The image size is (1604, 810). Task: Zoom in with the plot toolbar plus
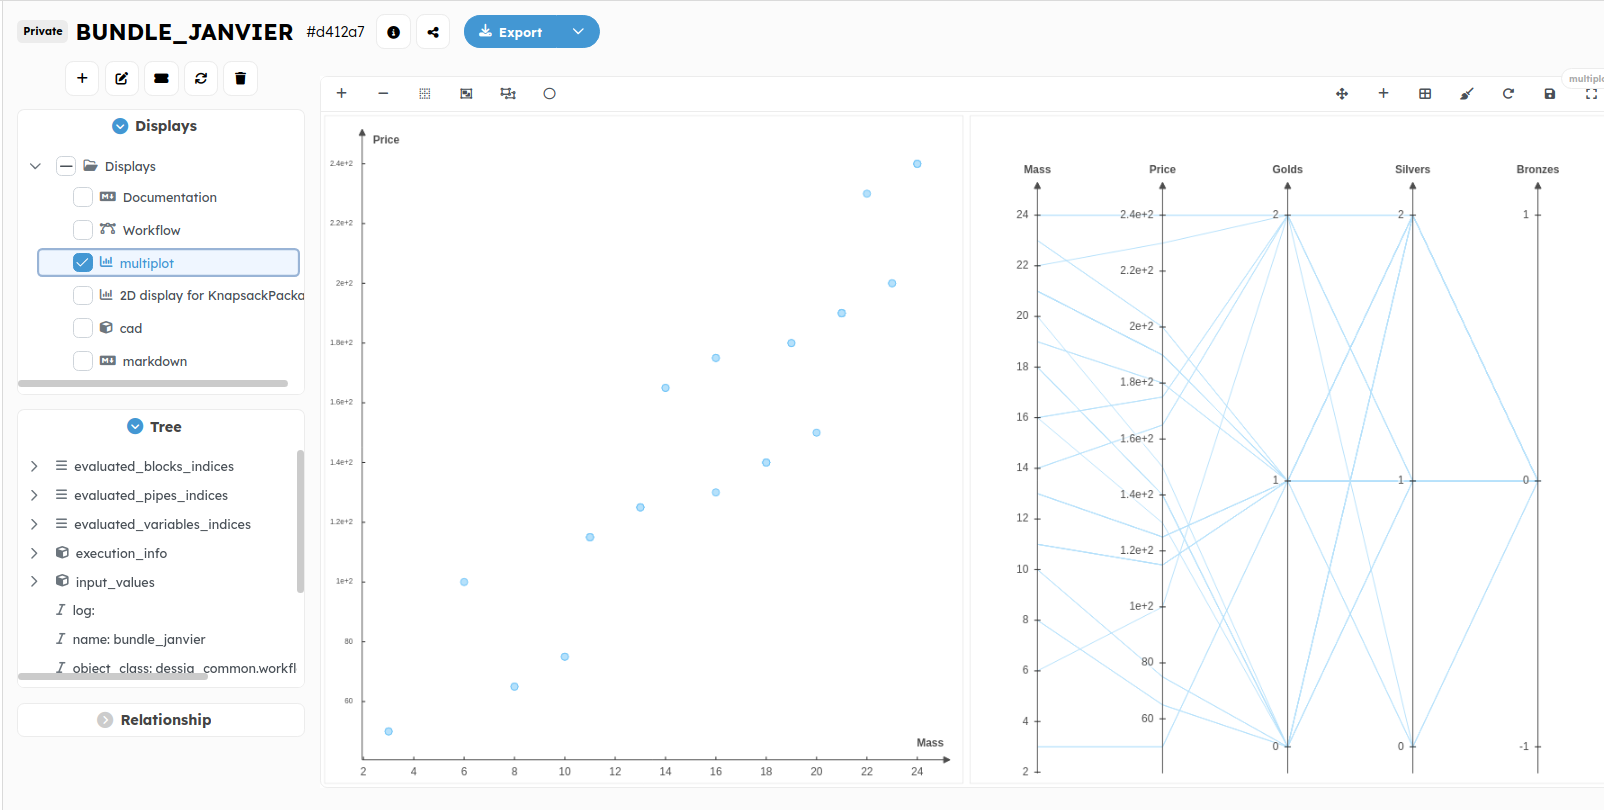pos(341,93)
